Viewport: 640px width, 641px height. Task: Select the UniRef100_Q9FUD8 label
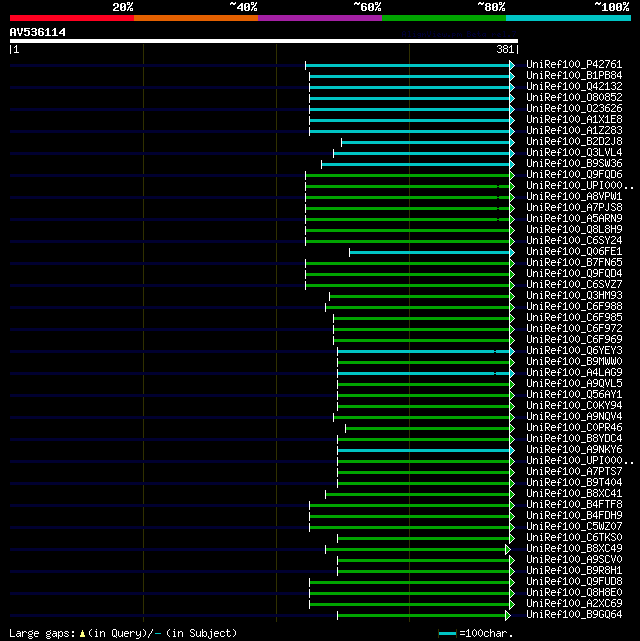click(574, 581)
